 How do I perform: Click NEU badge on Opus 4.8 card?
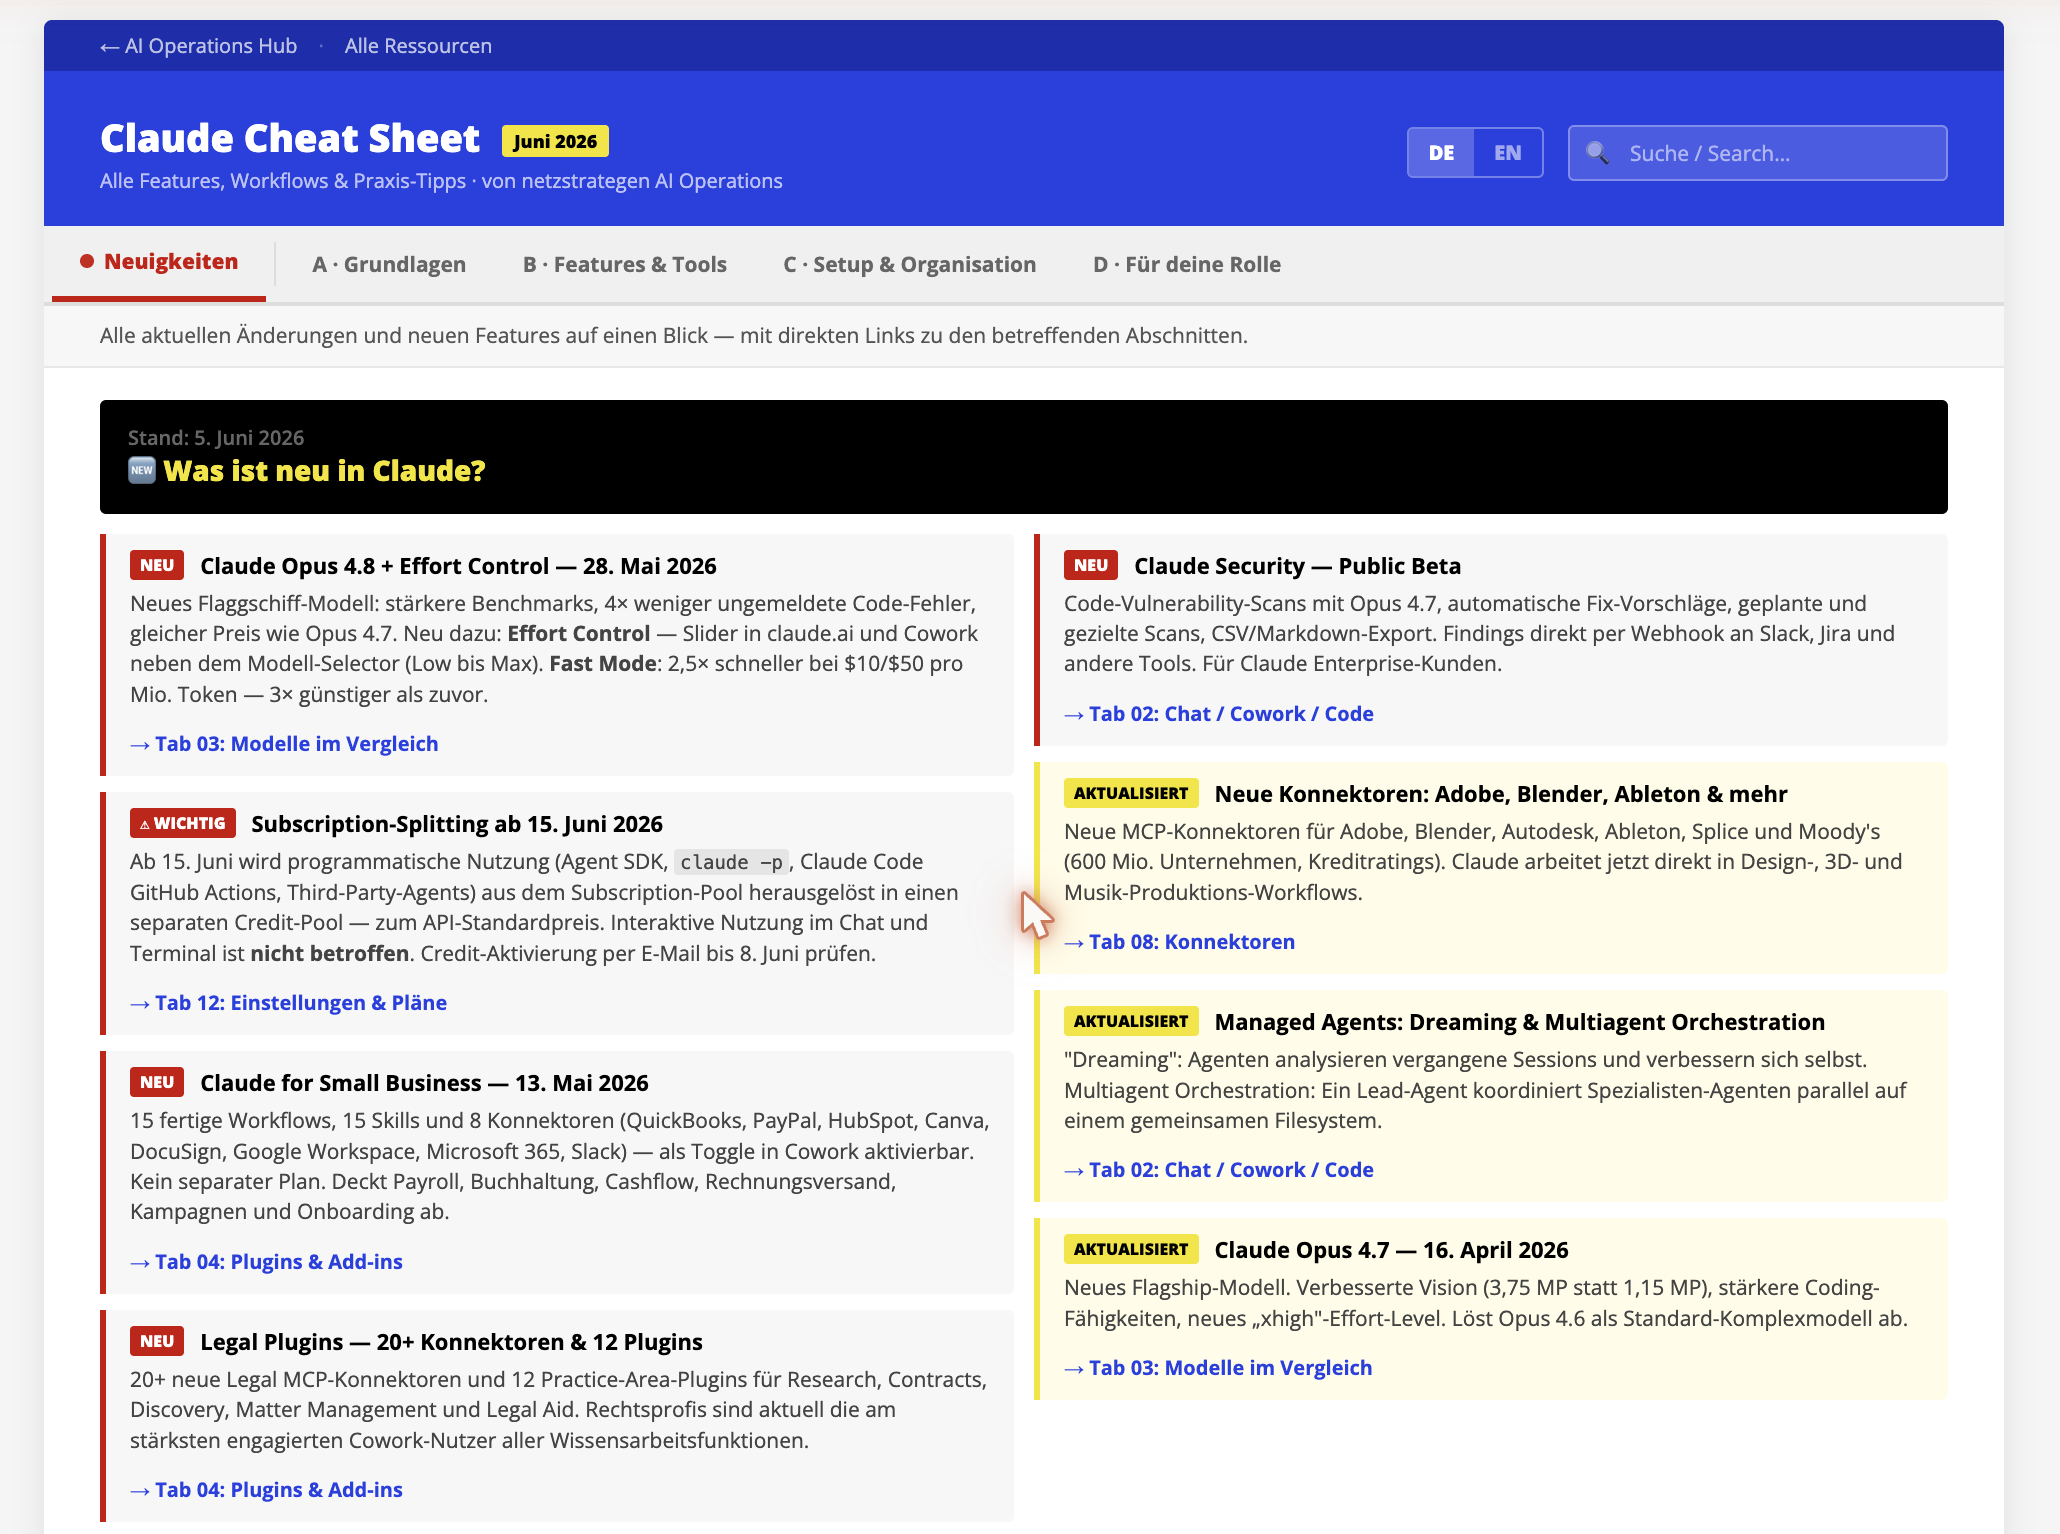157,565
